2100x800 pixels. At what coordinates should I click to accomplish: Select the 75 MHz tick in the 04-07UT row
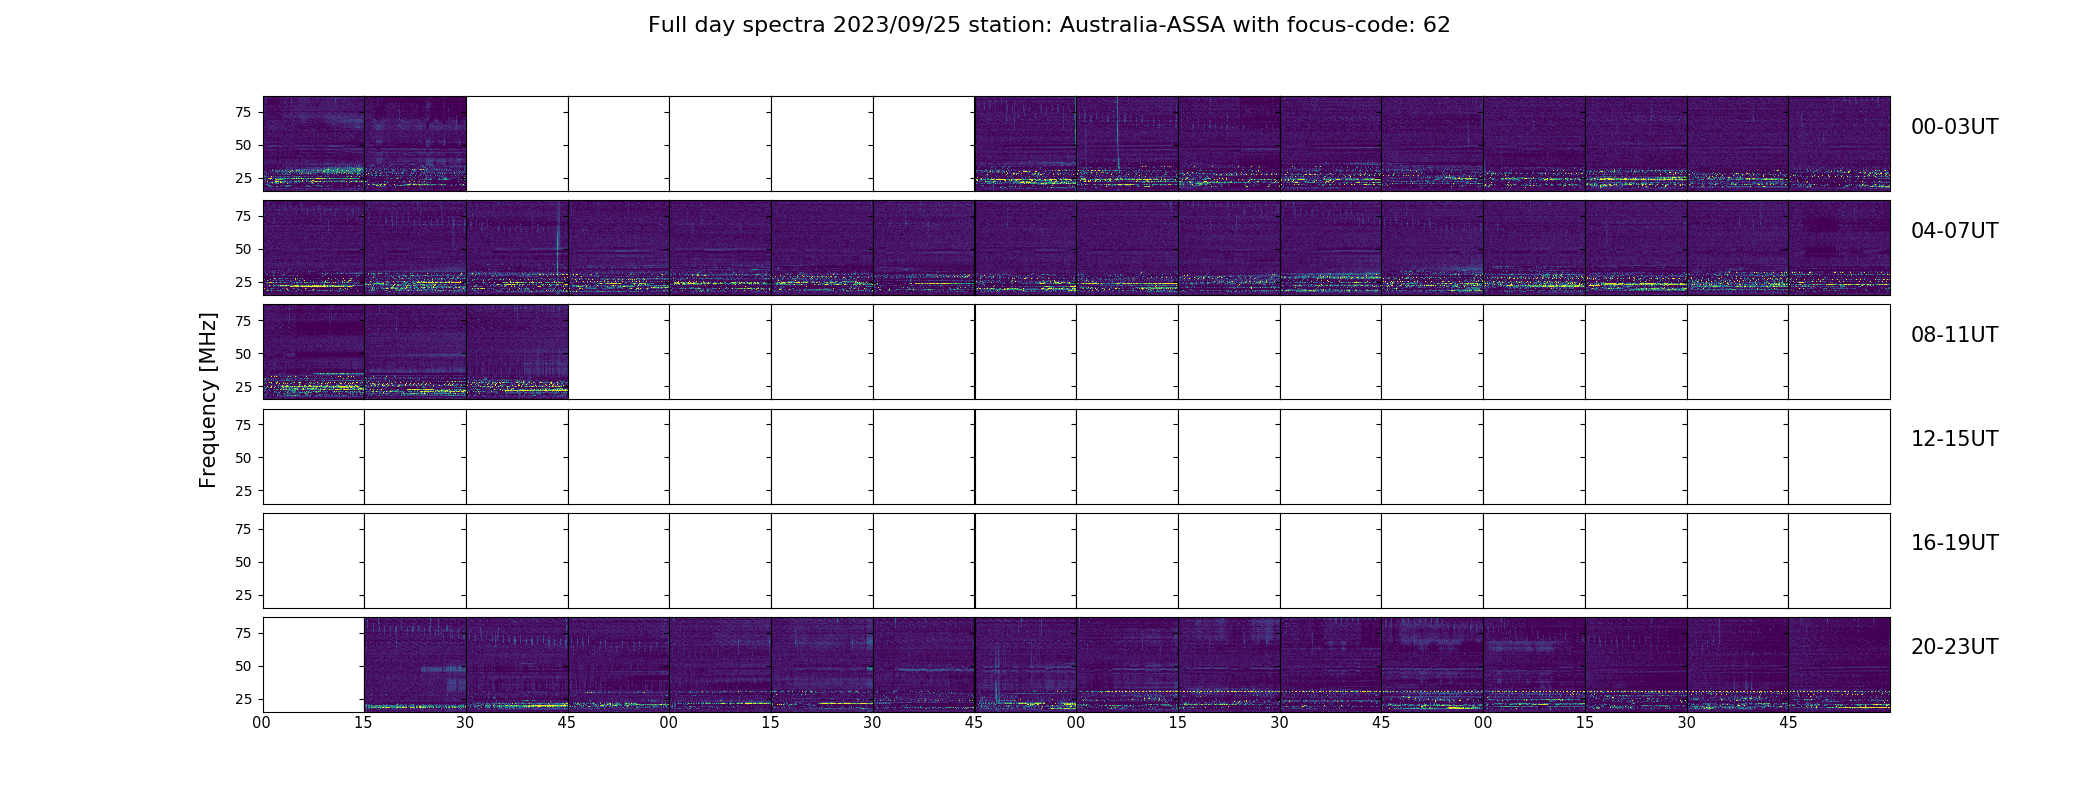coord(243,216)
